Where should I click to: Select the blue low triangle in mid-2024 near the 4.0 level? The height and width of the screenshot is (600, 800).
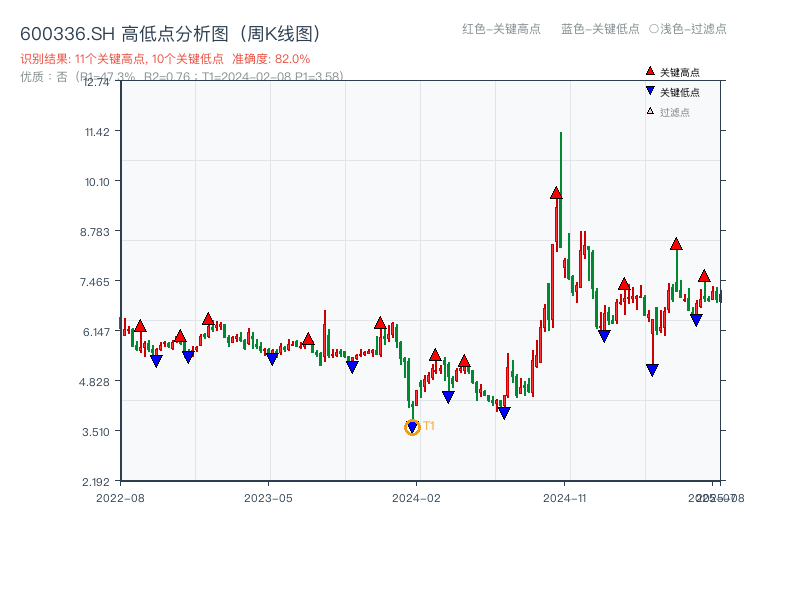click(504, 413)
